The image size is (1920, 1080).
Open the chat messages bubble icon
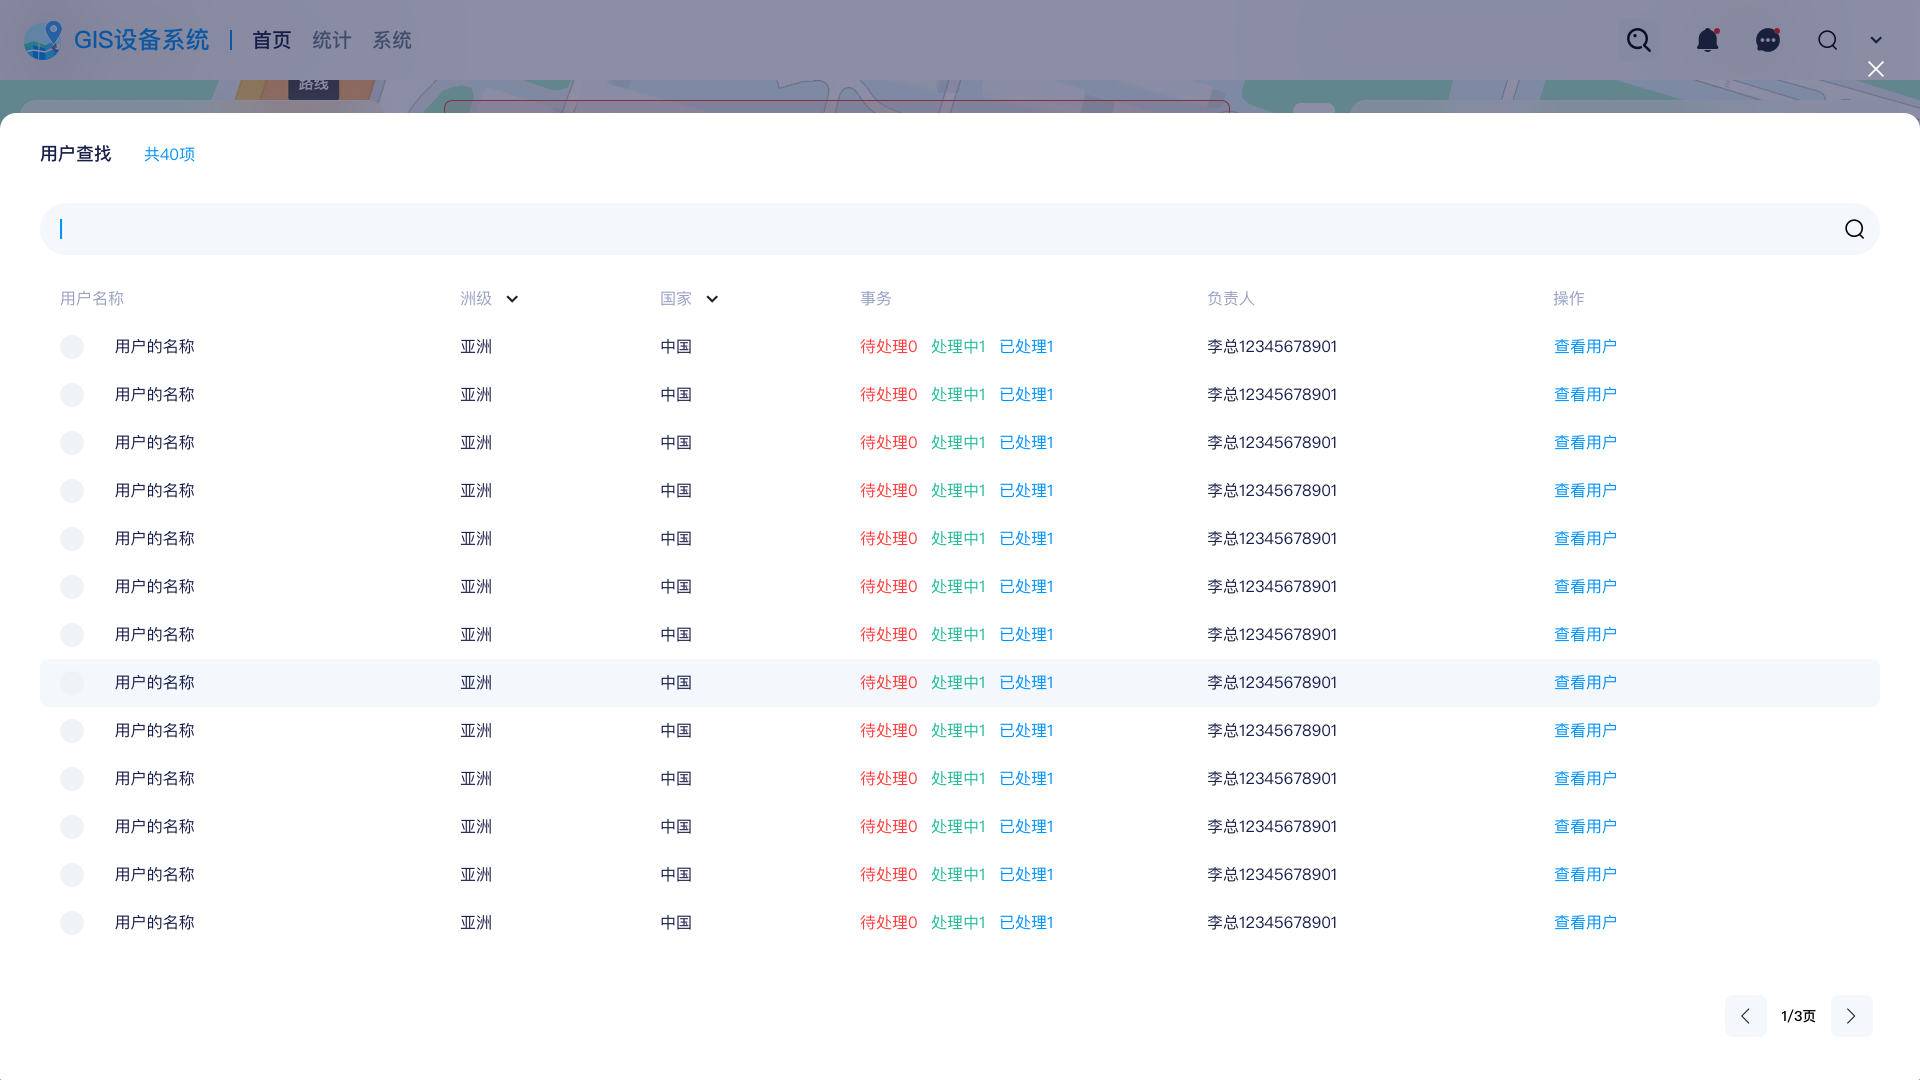pos(1767,40)
